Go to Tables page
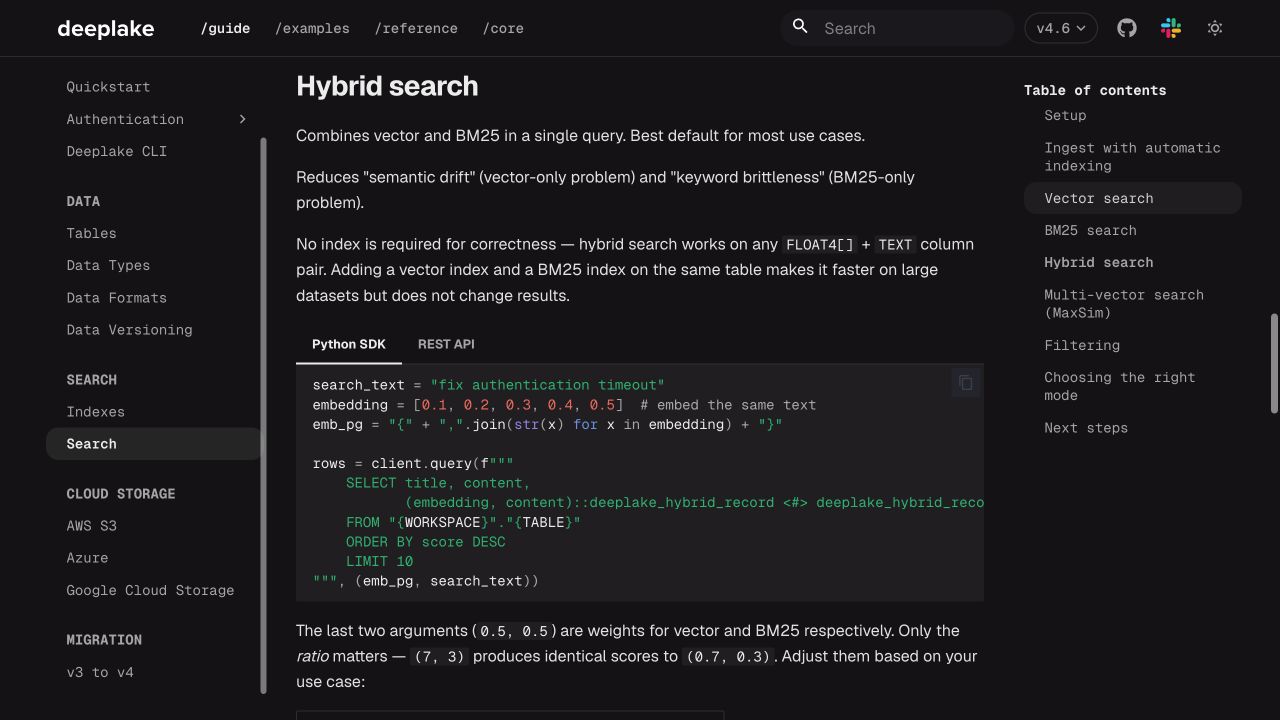 91,233
